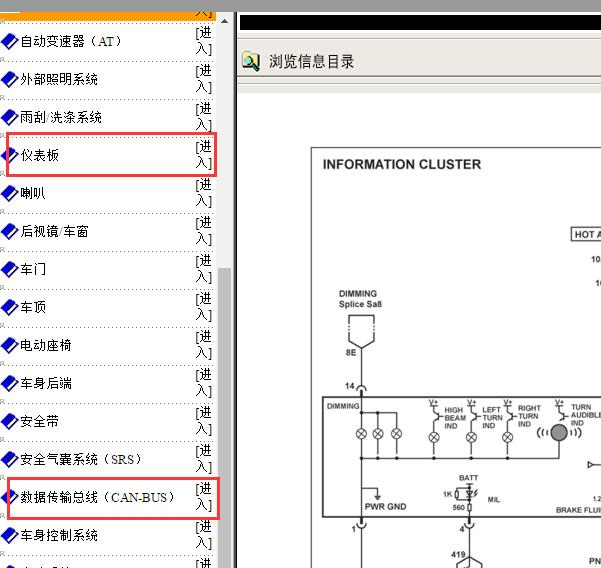Click the DIMMING Splice Sa8 label
Screen dimensions: 601x568
coord(360,299)
